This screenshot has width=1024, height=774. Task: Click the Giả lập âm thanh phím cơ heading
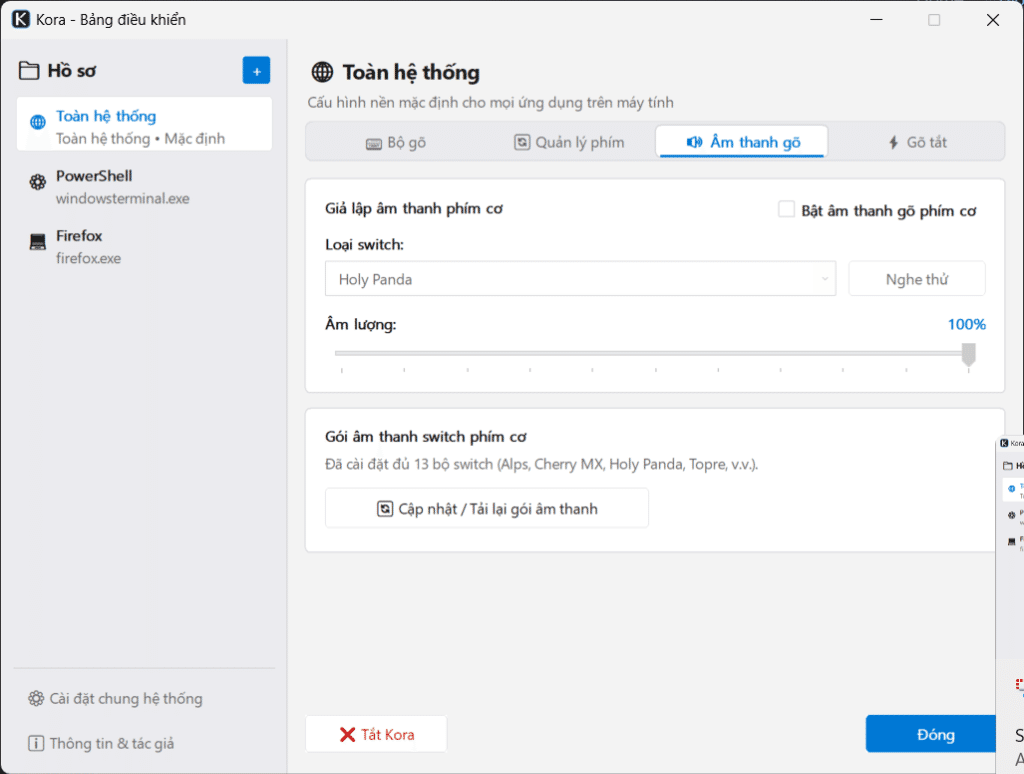point(414,208)
